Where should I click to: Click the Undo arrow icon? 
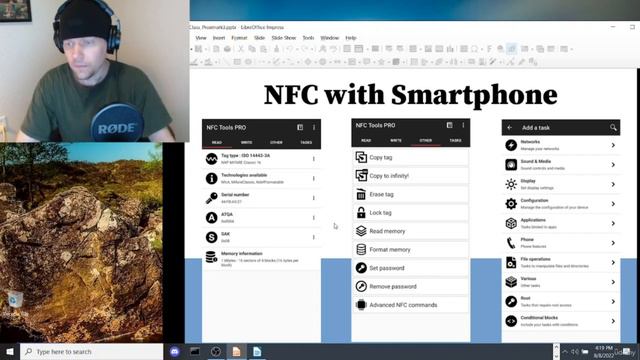(289, 49)
